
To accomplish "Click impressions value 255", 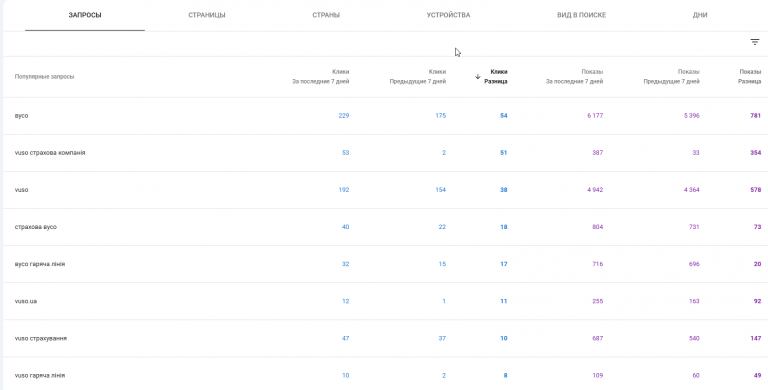I will 598,301.
